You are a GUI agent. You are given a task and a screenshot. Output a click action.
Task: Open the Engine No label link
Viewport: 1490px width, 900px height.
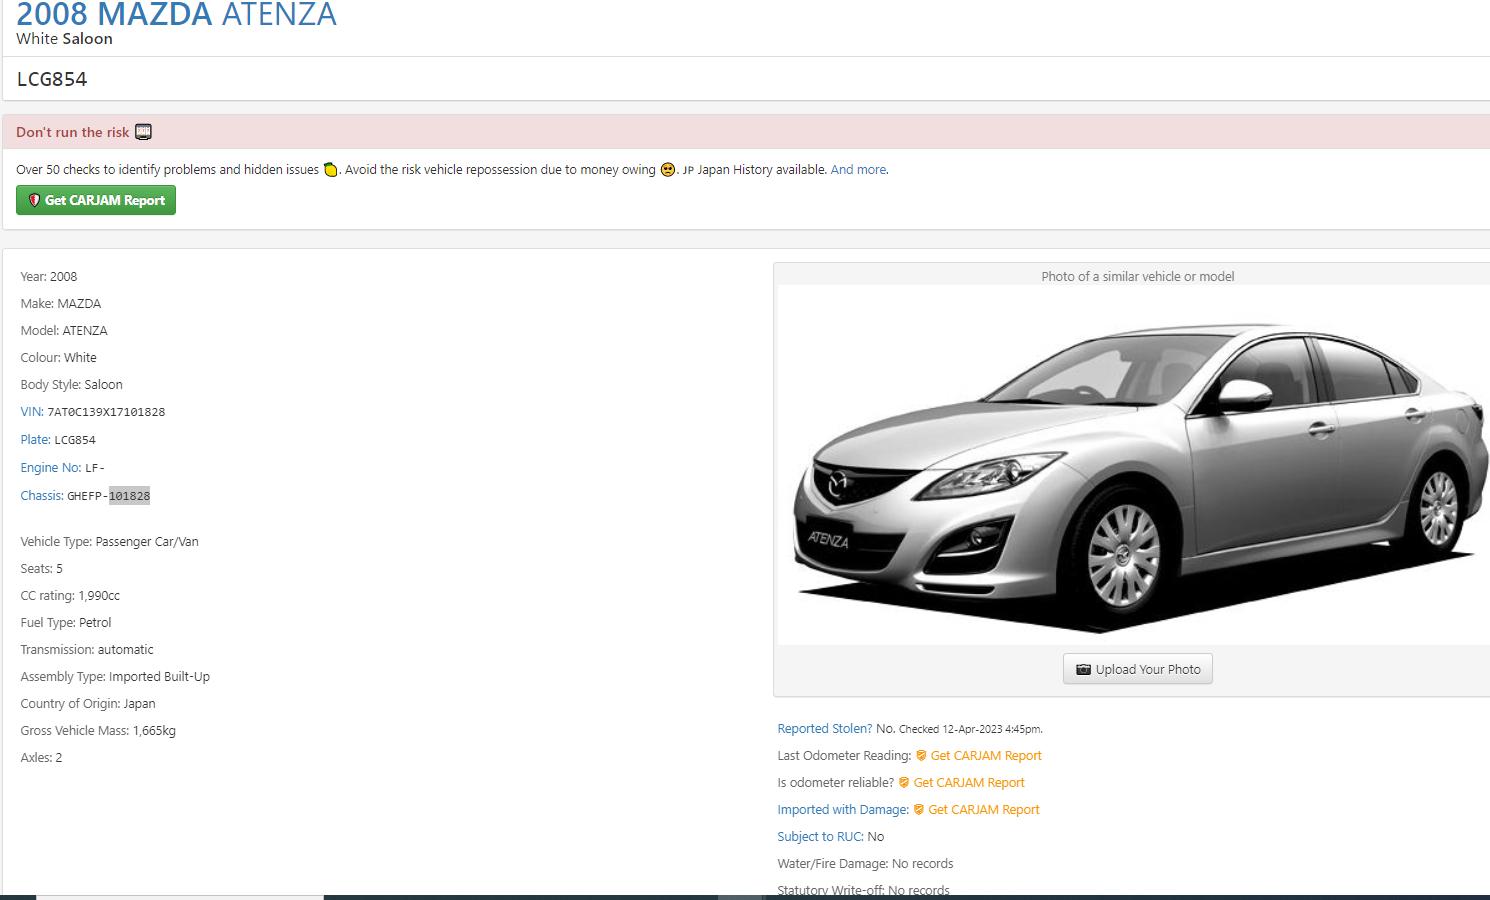point(51,467)
